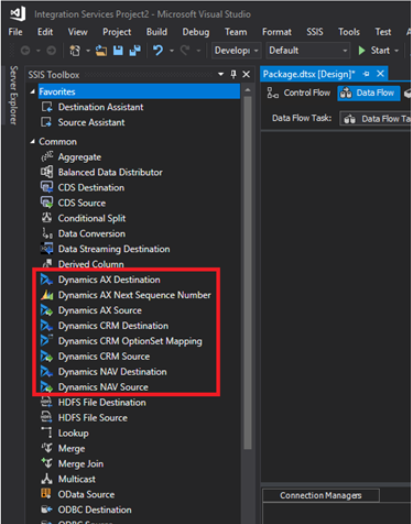This screenshot has width=411, height=524.
Task: Click the Save All toolbar icon
Action: (x=135, y=50)
